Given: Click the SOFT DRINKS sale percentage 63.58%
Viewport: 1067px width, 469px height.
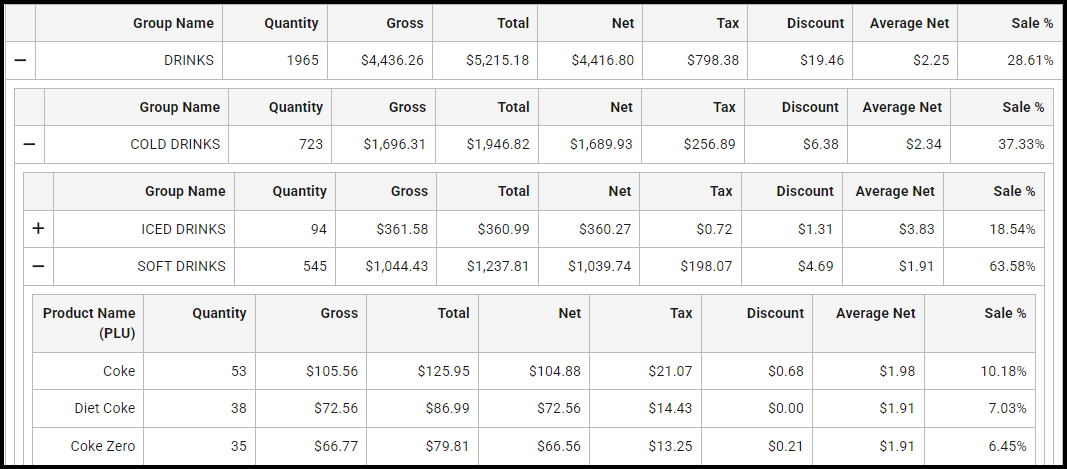Looking at the screenshot, I should 1013,266.
